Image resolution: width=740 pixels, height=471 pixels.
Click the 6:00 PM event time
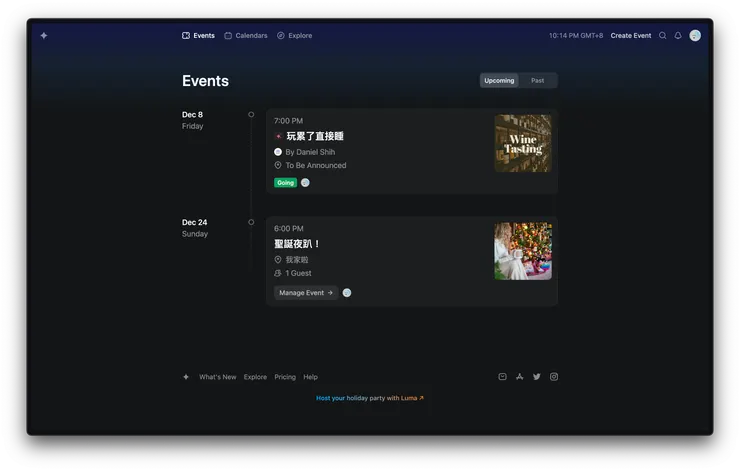[x=289, y=228]
